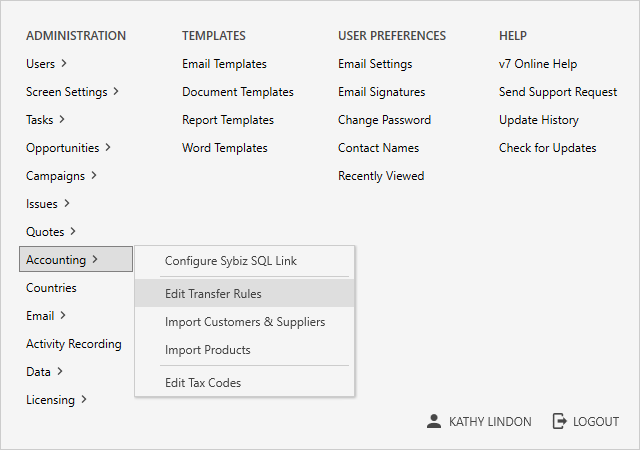
Task: Choose Import Products from Accounting submenu
Action: click(207, 350)
